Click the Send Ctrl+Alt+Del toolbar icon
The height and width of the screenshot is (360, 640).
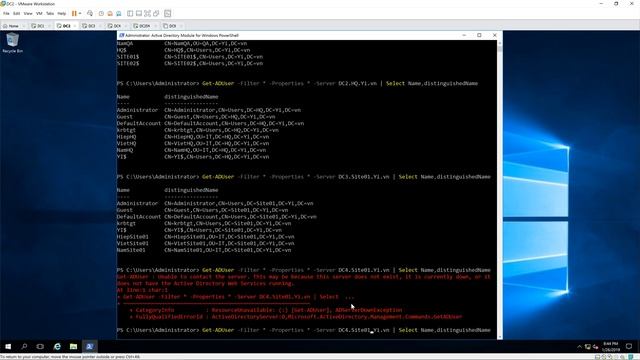(x=90, y=13)
